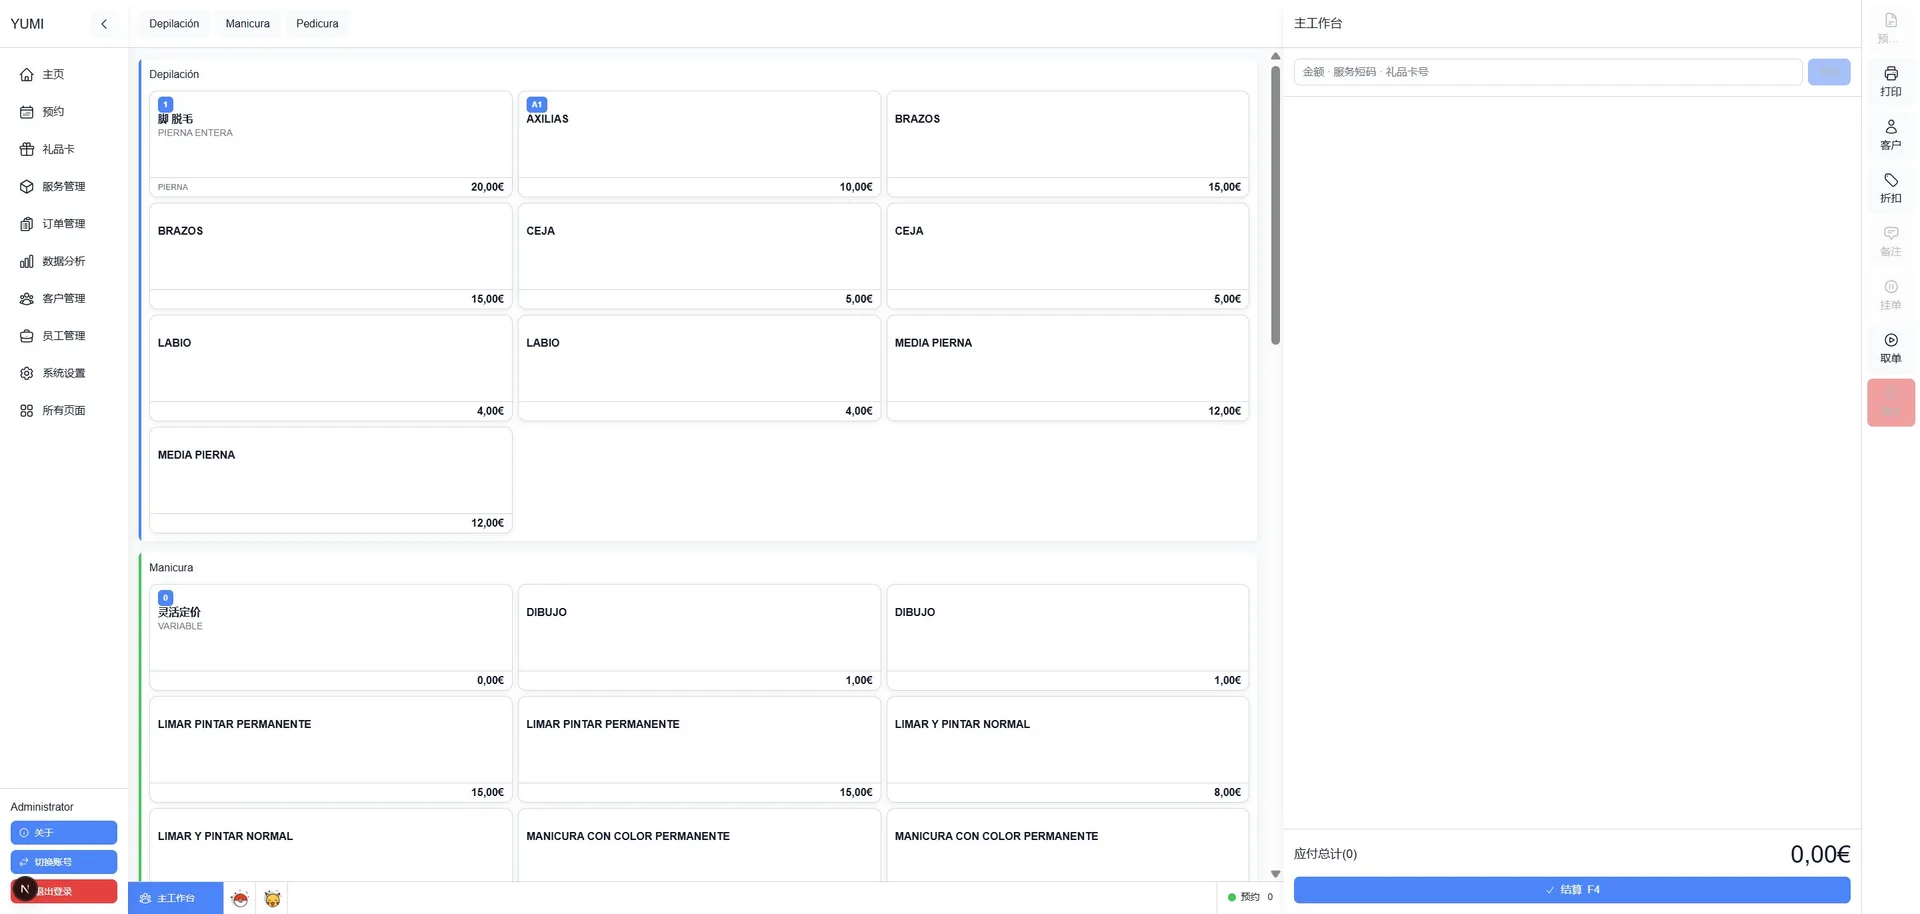Click the 客户 customer icon on right rail
1920x914 pixels.
(1890, 135)
